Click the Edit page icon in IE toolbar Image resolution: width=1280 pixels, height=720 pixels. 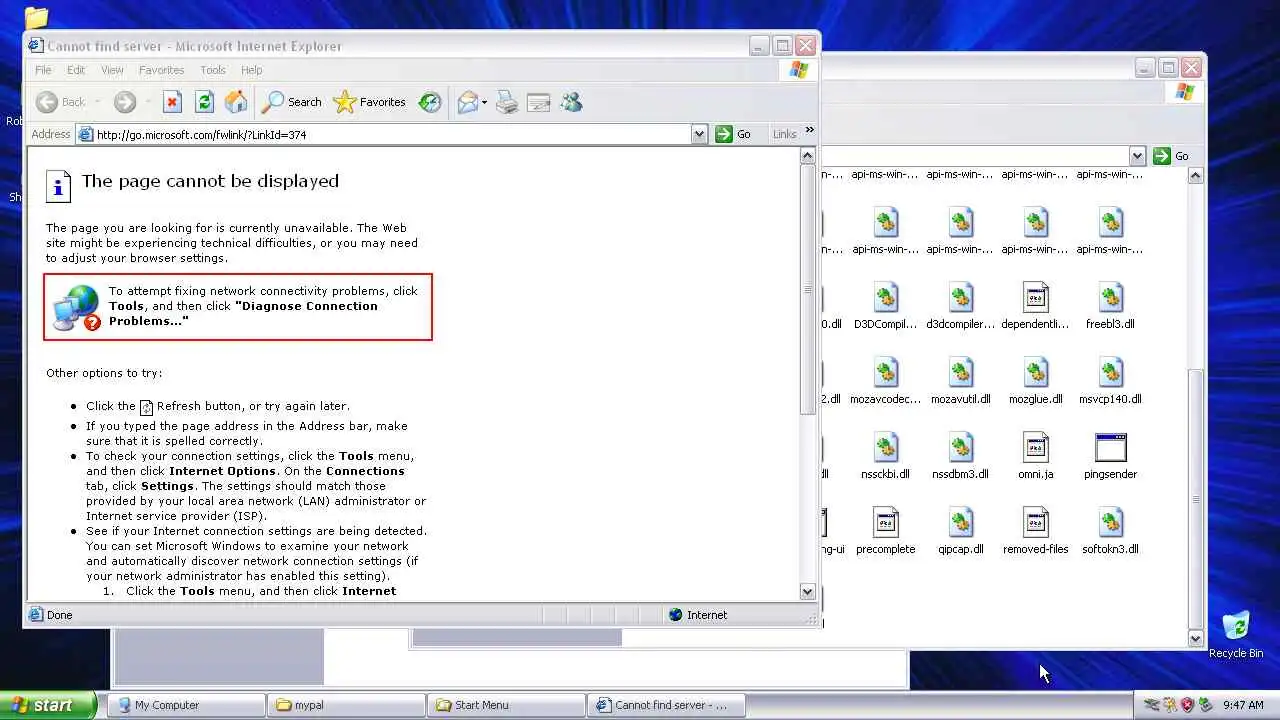coord(539,102)
